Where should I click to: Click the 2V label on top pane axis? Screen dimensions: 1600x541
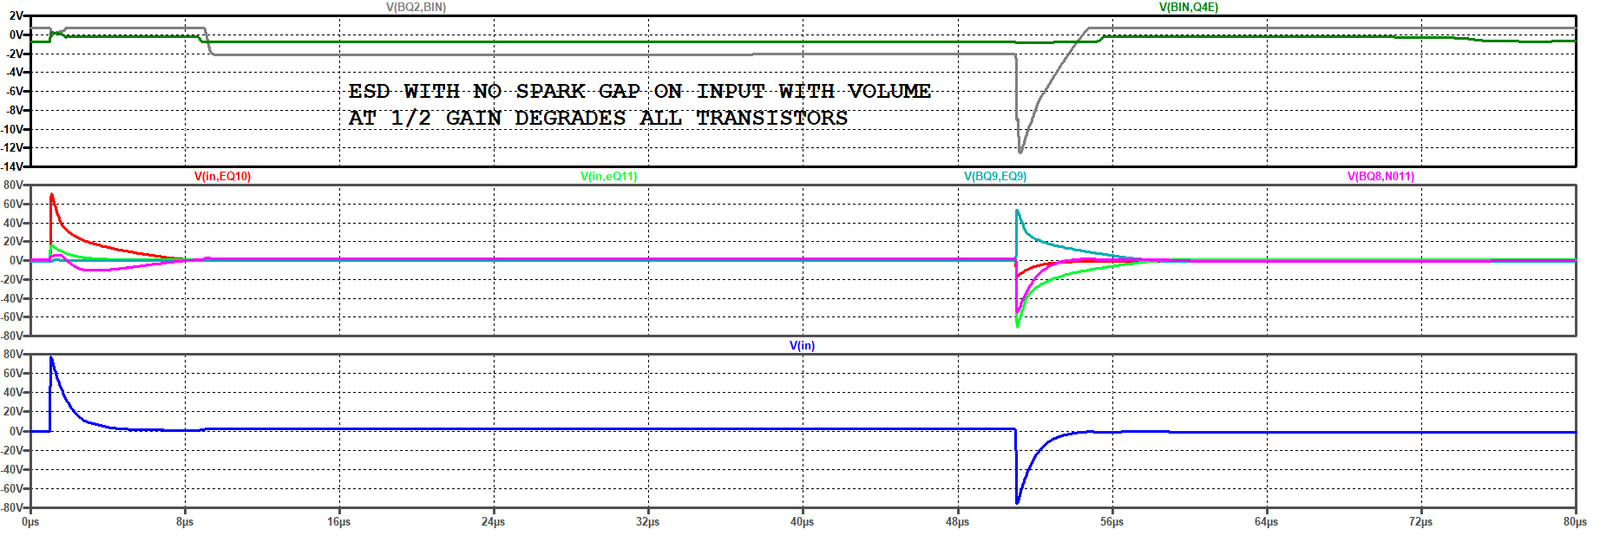pos(16,16)
